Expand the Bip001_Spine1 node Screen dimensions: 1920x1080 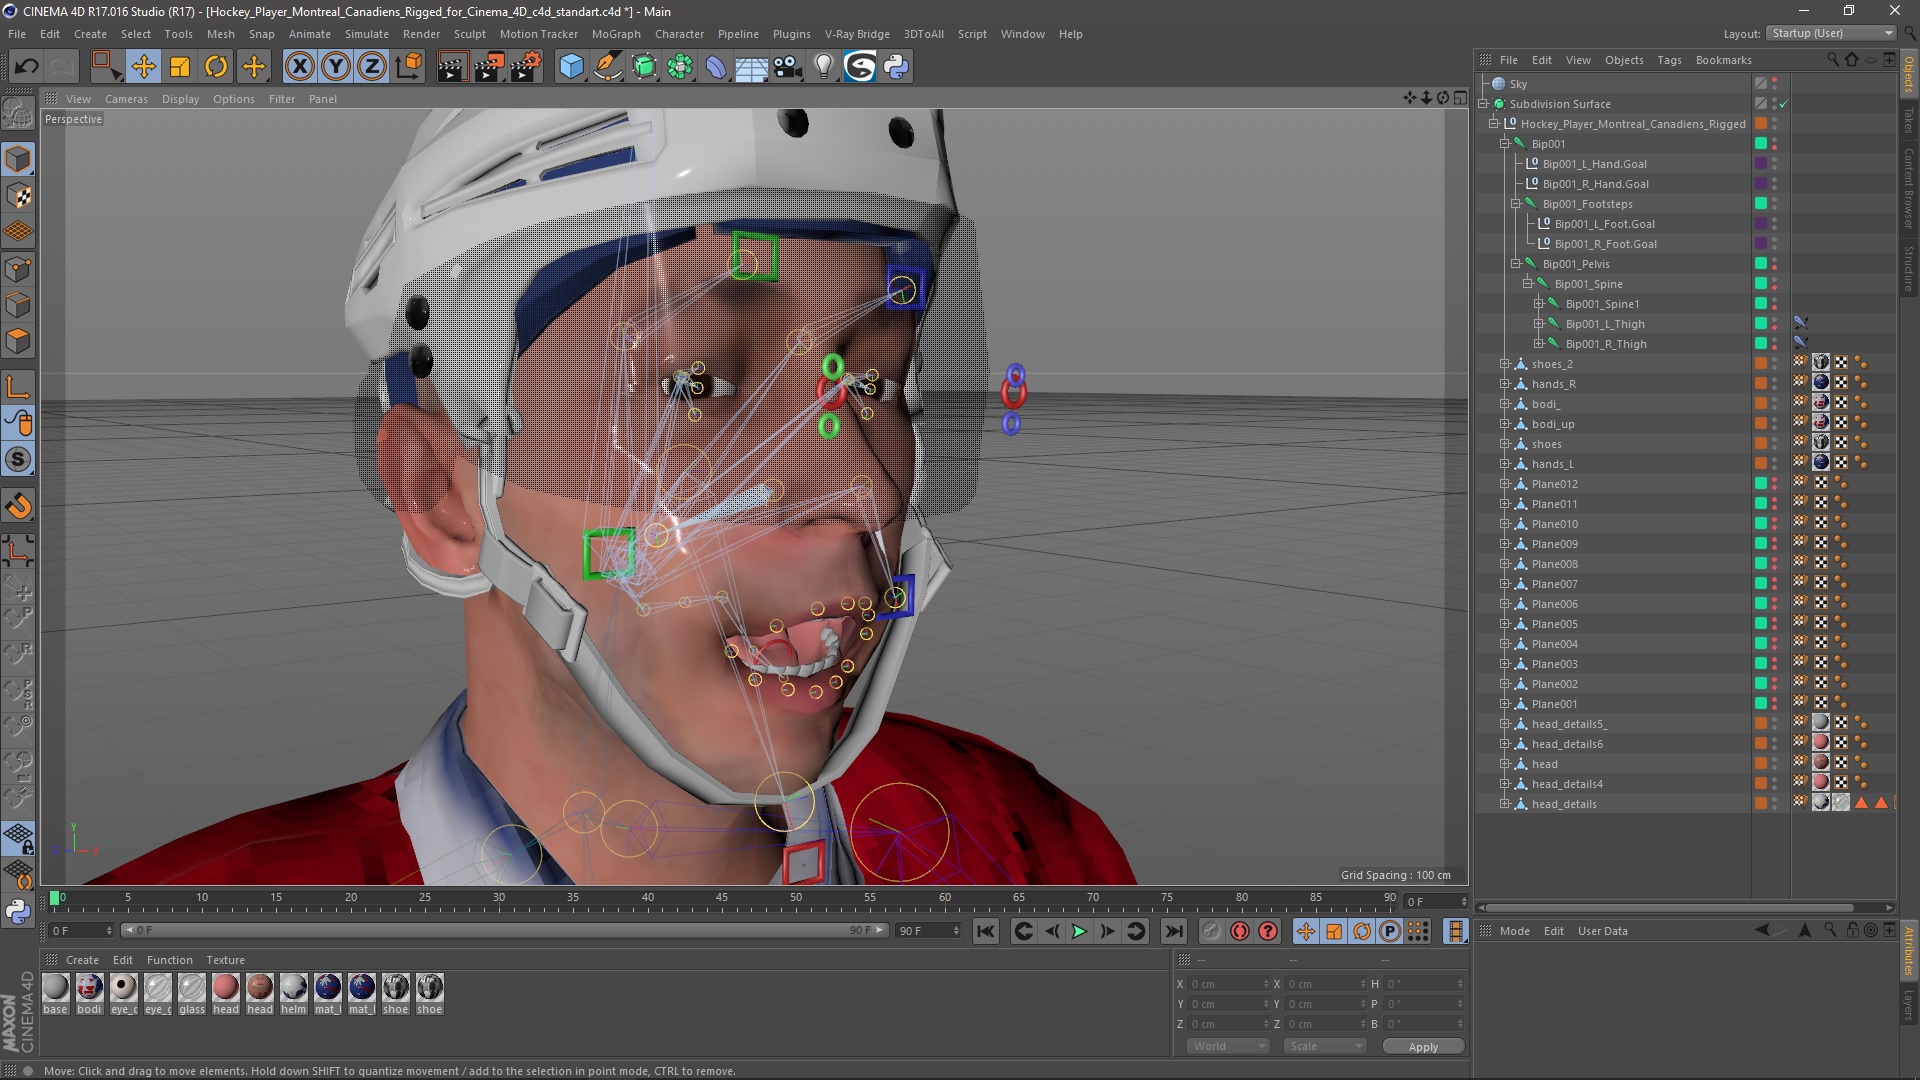pyautogui.click(x=1538, y=304)
